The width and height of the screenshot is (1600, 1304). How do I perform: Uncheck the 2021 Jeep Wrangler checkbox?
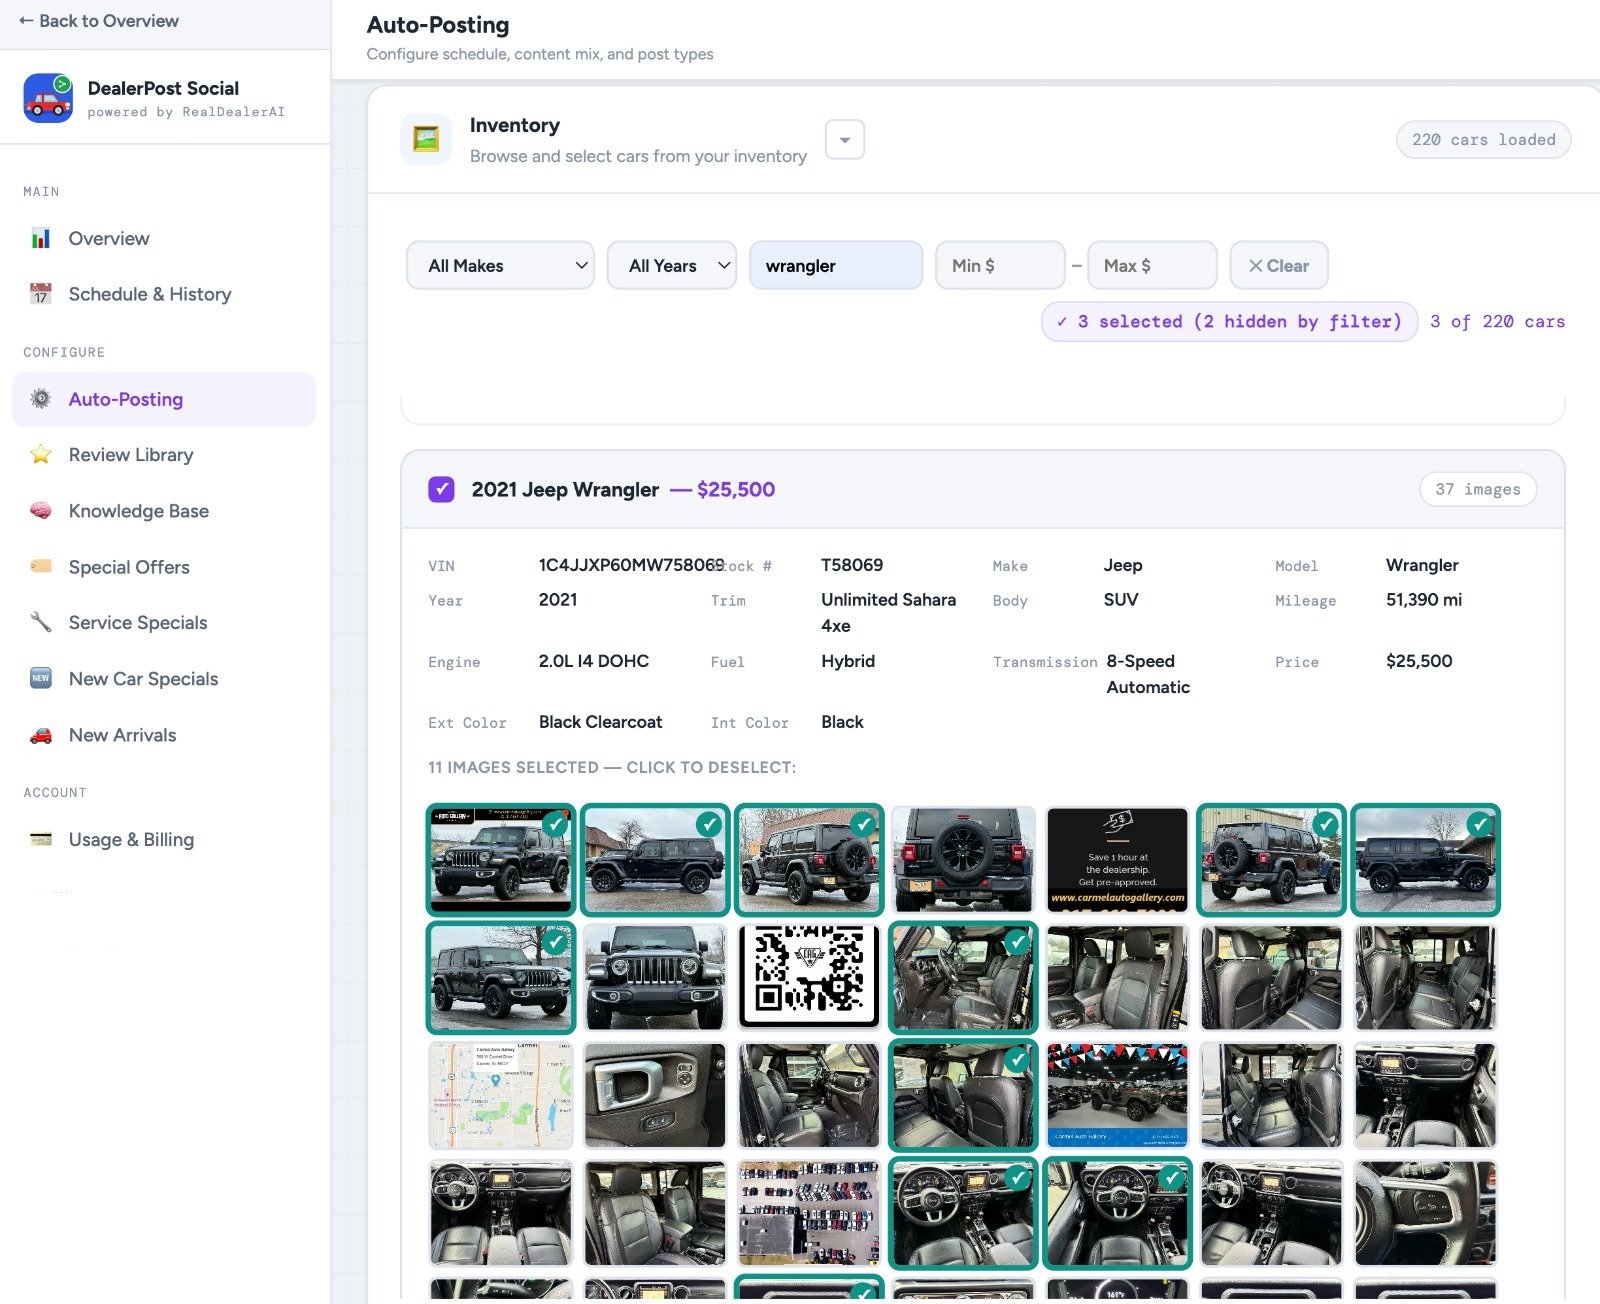pyautogui.click(x=441, y=489)
